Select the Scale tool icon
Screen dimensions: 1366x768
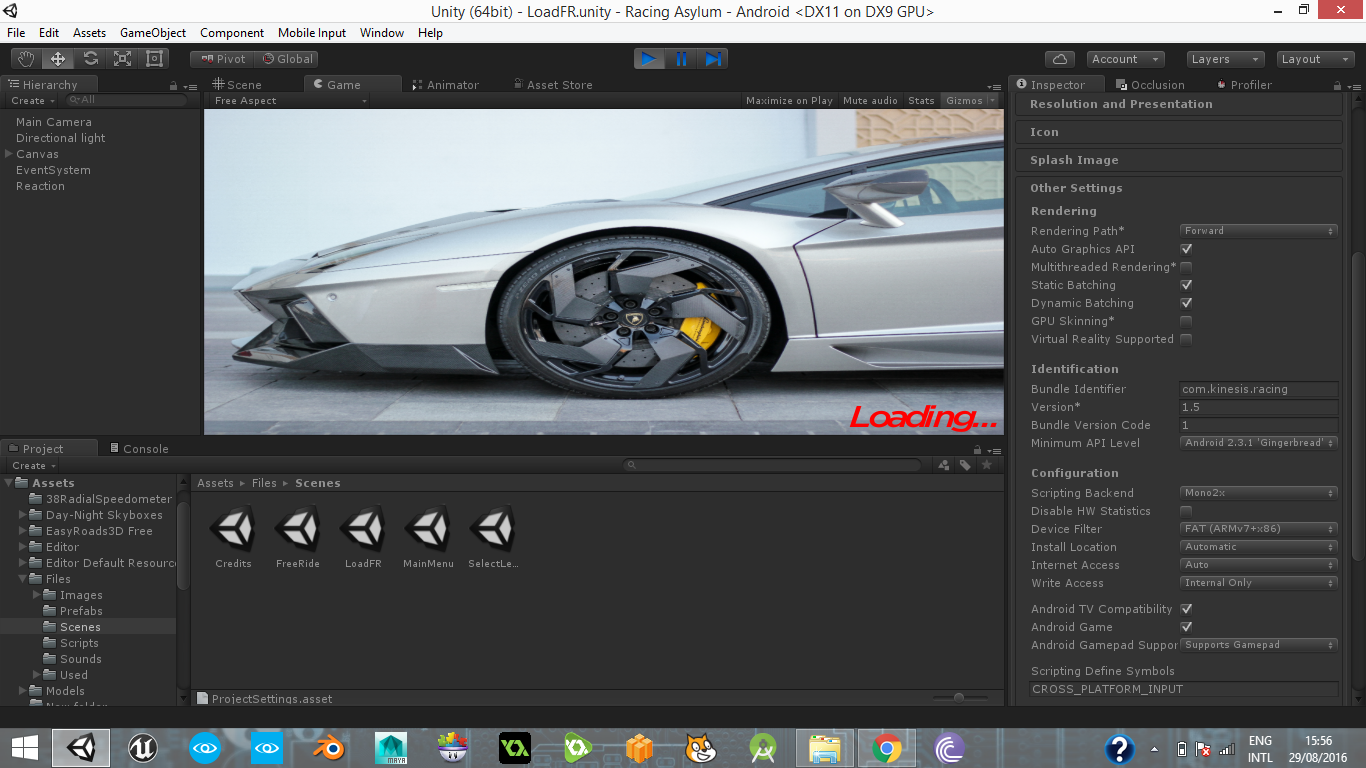point(122,59)
